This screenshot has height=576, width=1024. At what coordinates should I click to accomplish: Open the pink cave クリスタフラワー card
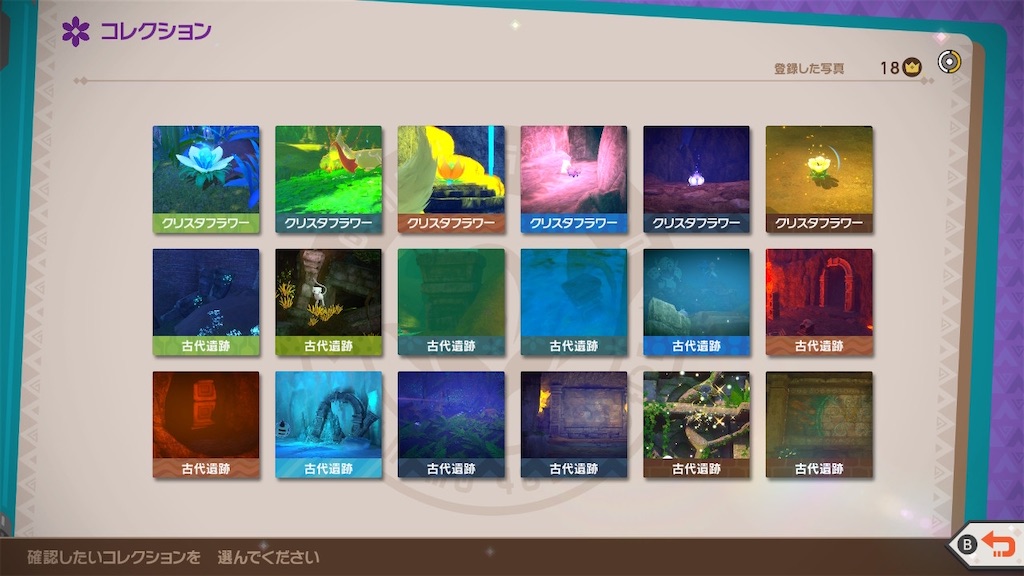574,180
